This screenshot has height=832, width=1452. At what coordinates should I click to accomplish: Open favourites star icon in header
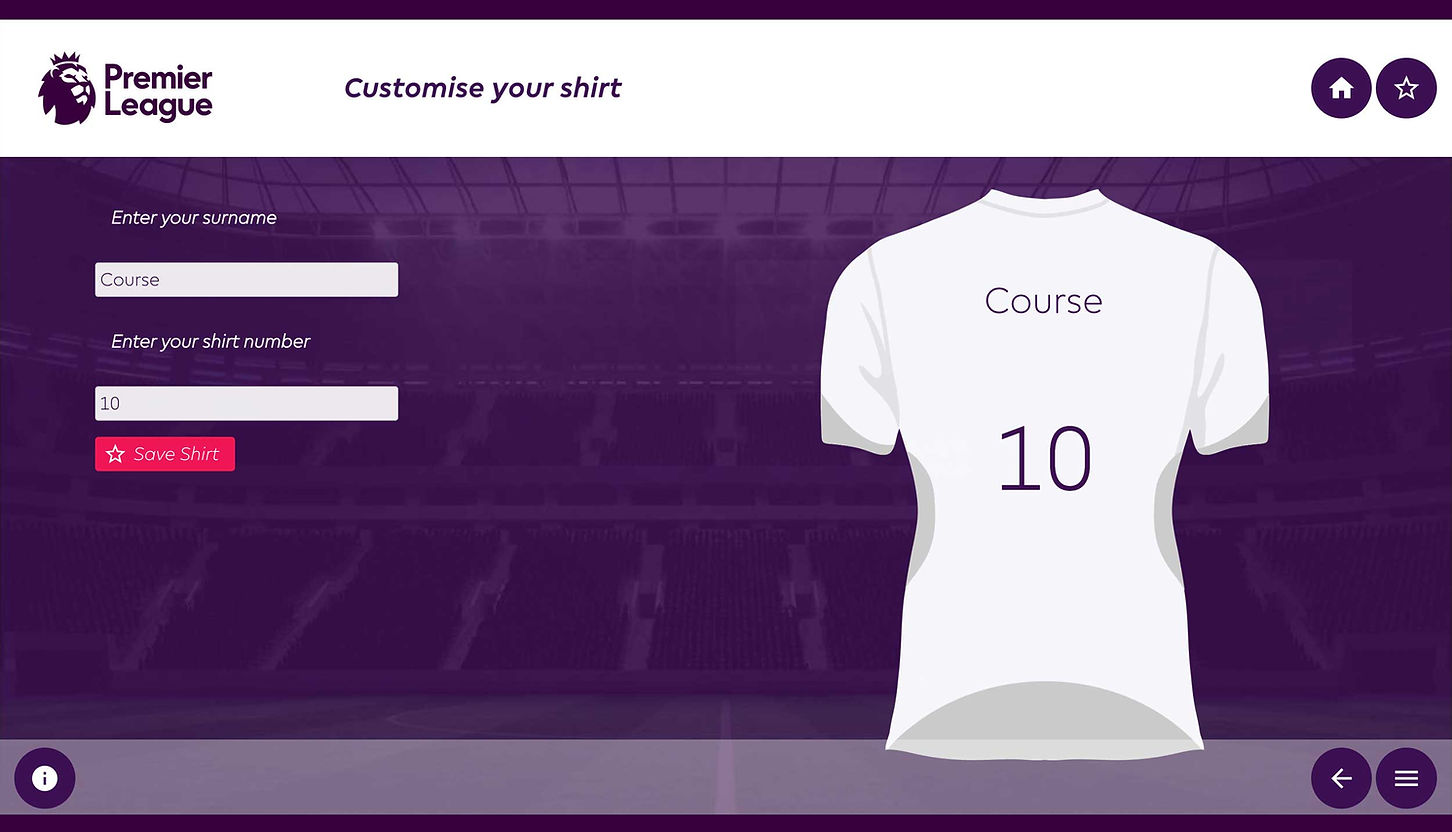1406,88
